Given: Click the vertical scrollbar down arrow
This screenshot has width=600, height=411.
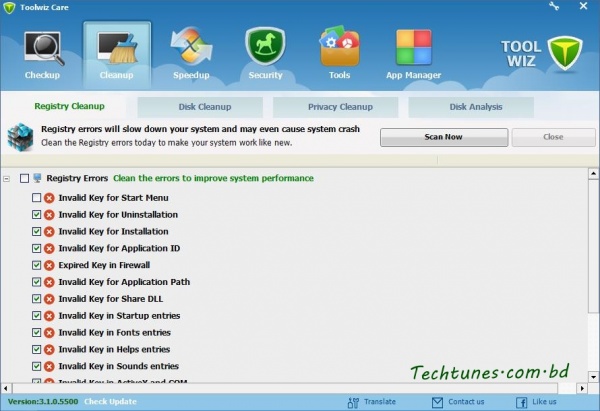Looking at the screenshot, I should coord(593,377).
